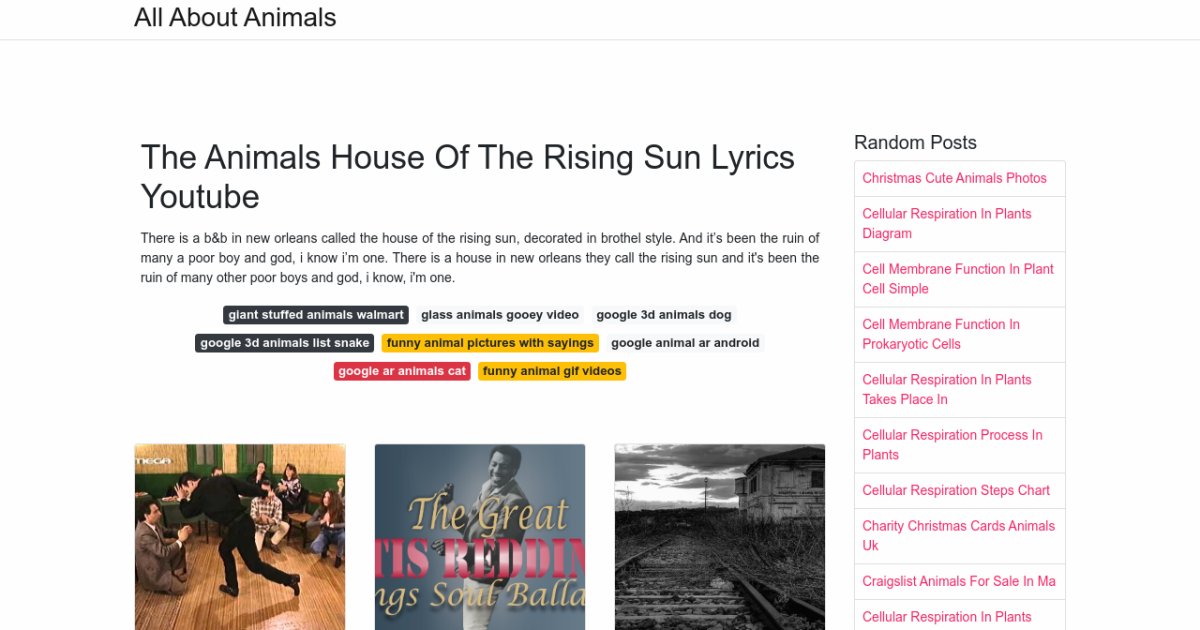Open 'funny animal pictures with sayings' tag
This screenshot has height=630, width=1200.
[x=490, y=343]
